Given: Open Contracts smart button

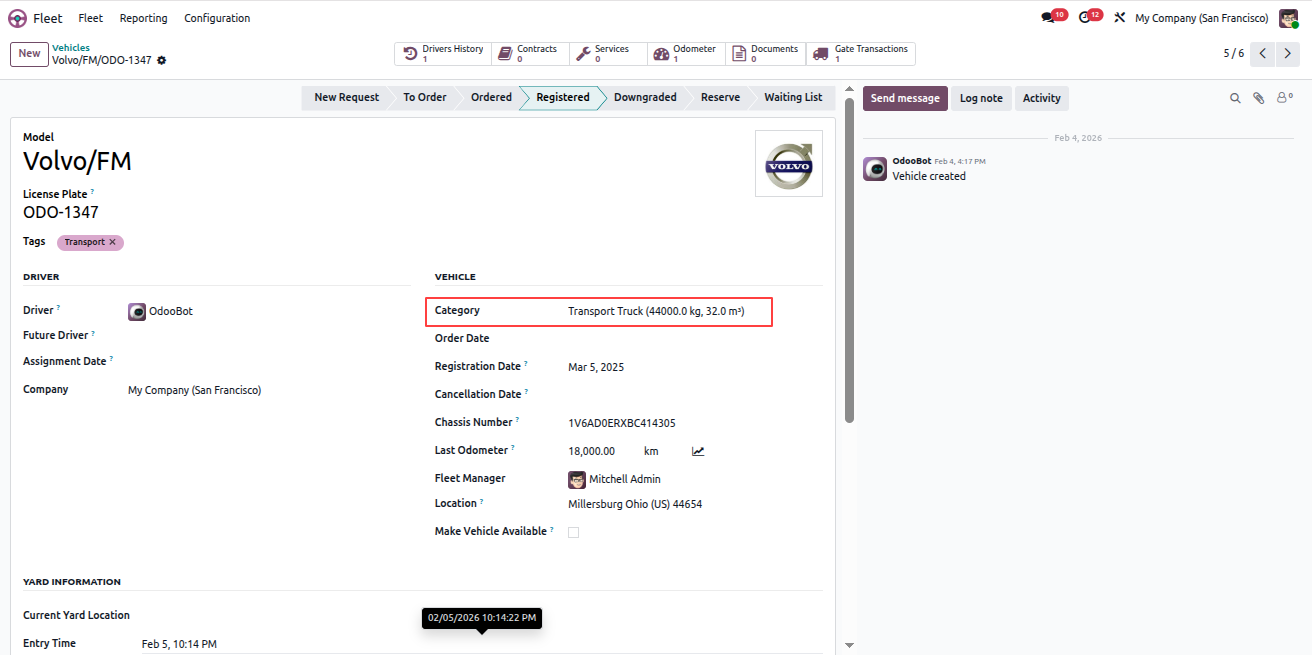Looking at the screenshot, I should point(530,54).
